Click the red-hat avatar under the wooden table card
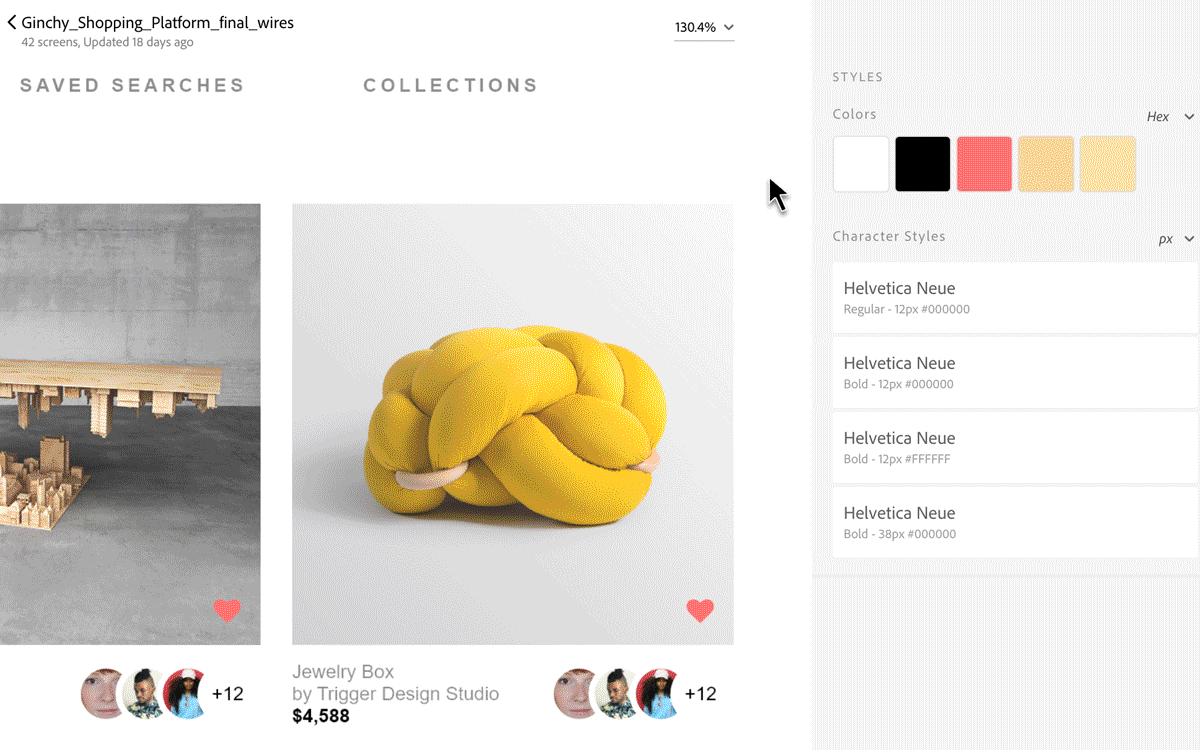Screen dimensions: 1200x750 (186, 694)
